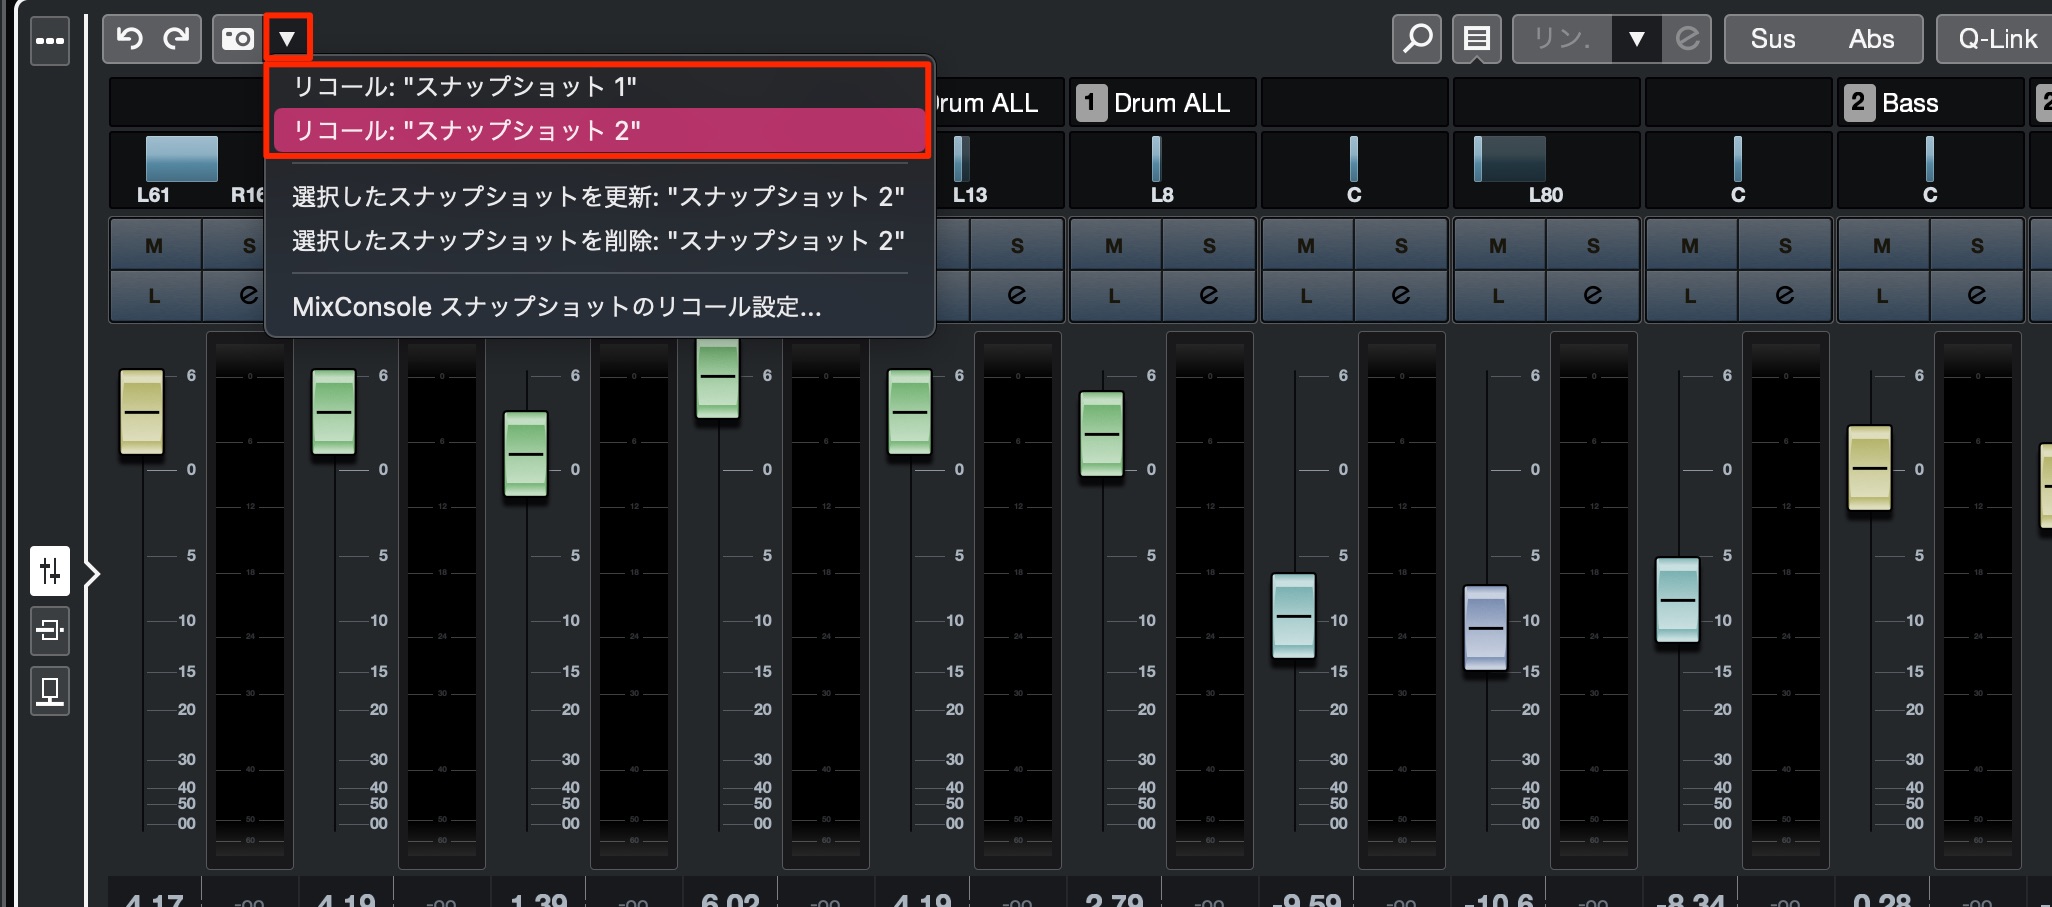Click the yellow fader of L61 channel
2052x907 pixels.
coord(142,412)
